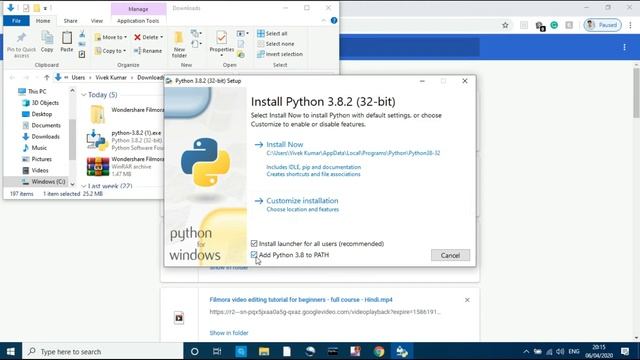Image resolution: width=640 pixels, height=360 pixels.
Task: Click Rename in Organize group
Action: tap(148, 51)
